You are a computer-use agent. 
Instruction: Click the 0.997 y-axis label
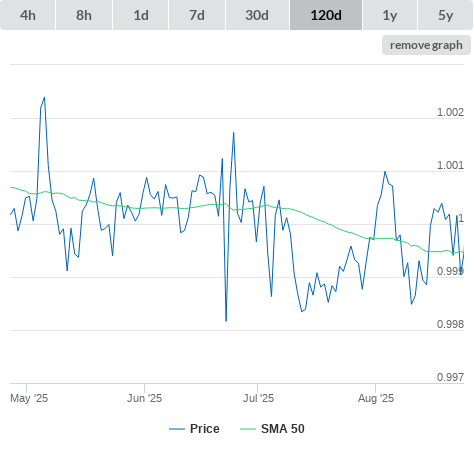450,377
